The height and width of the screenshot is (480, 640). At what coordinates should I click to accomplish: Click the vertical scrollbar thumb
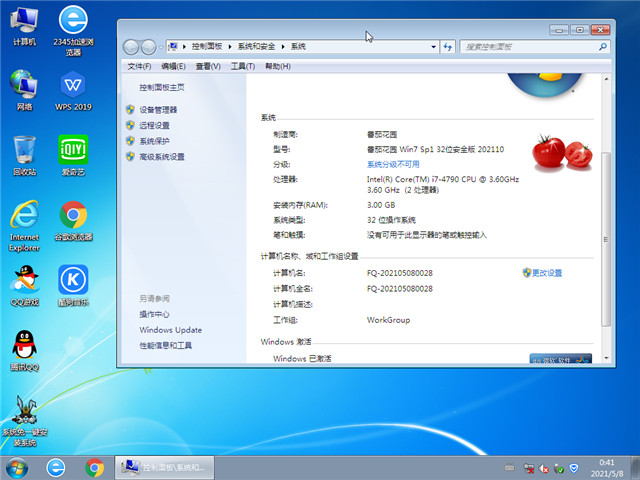607,239
